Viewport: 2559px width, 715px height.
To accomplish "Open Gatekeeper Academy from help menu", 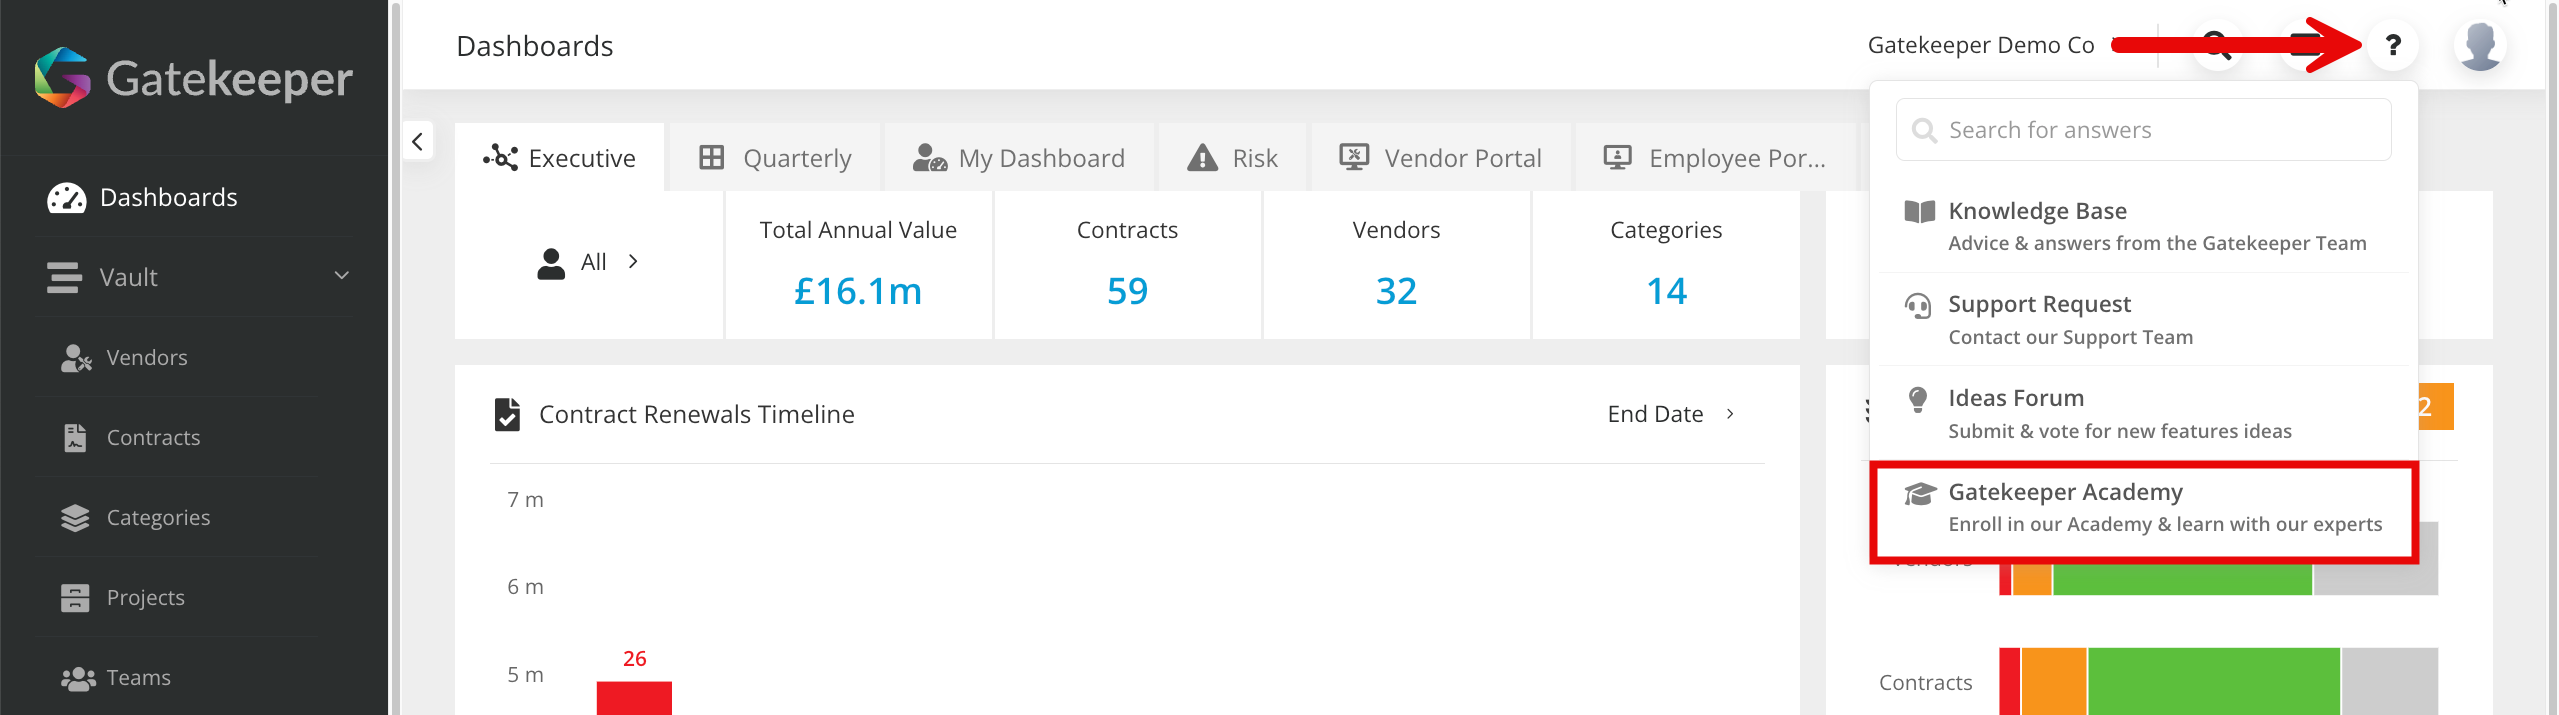I will (2143, 508).
